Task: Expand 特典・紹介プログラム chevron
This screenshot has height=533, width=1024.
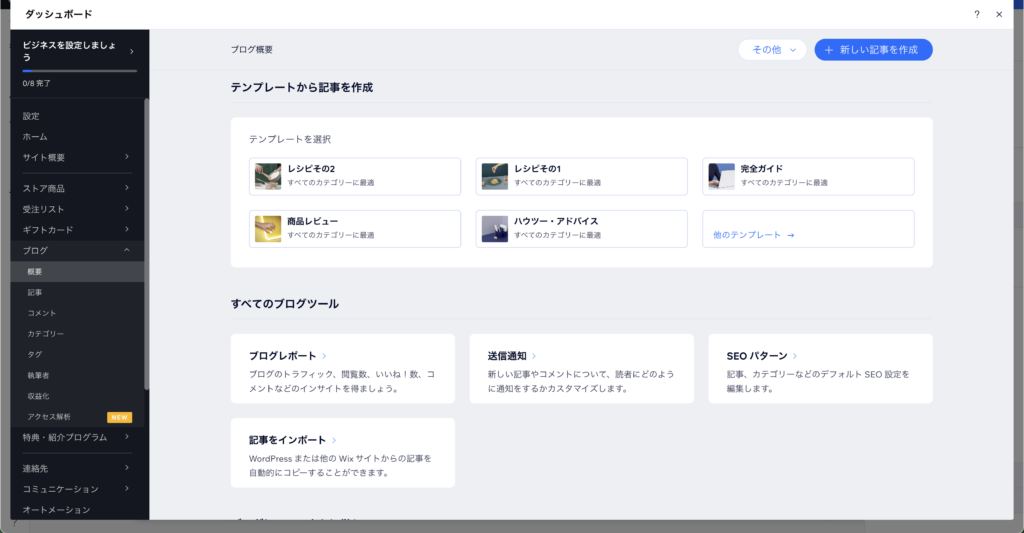Action: (127, 437)
